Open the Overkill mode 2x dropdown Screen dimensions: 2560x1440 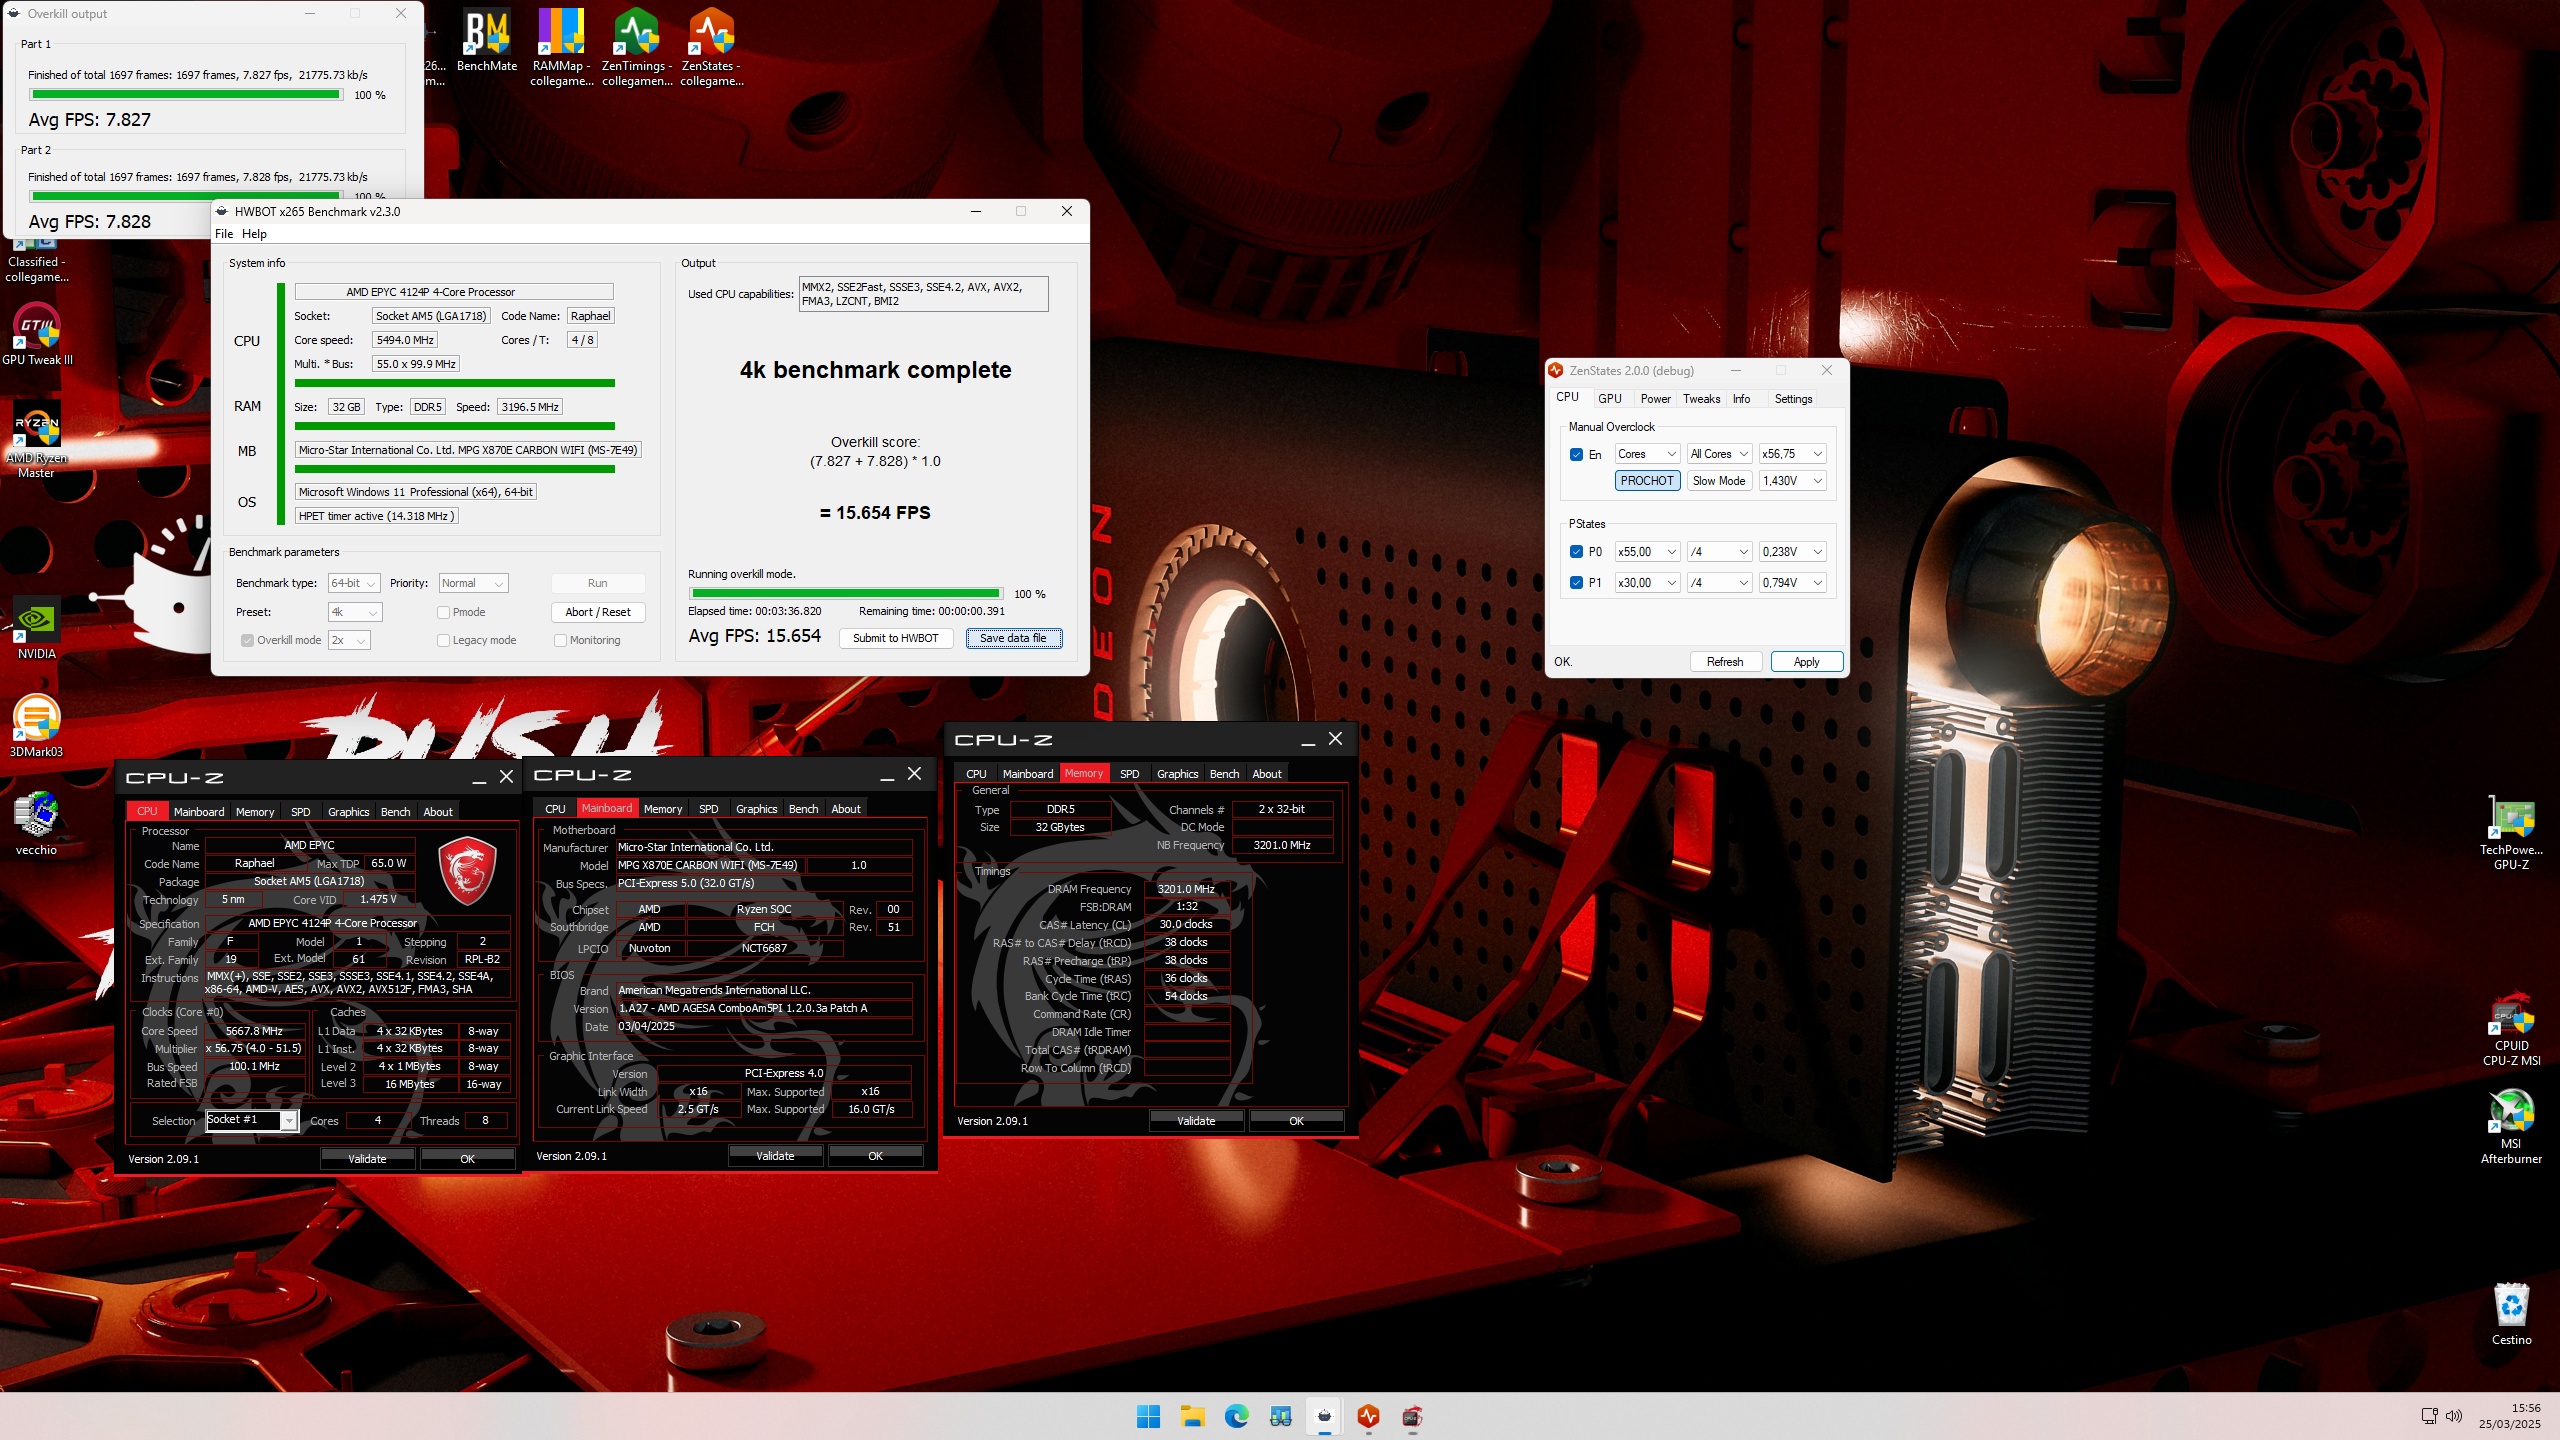pyautogui.click(x=349, y=640)
